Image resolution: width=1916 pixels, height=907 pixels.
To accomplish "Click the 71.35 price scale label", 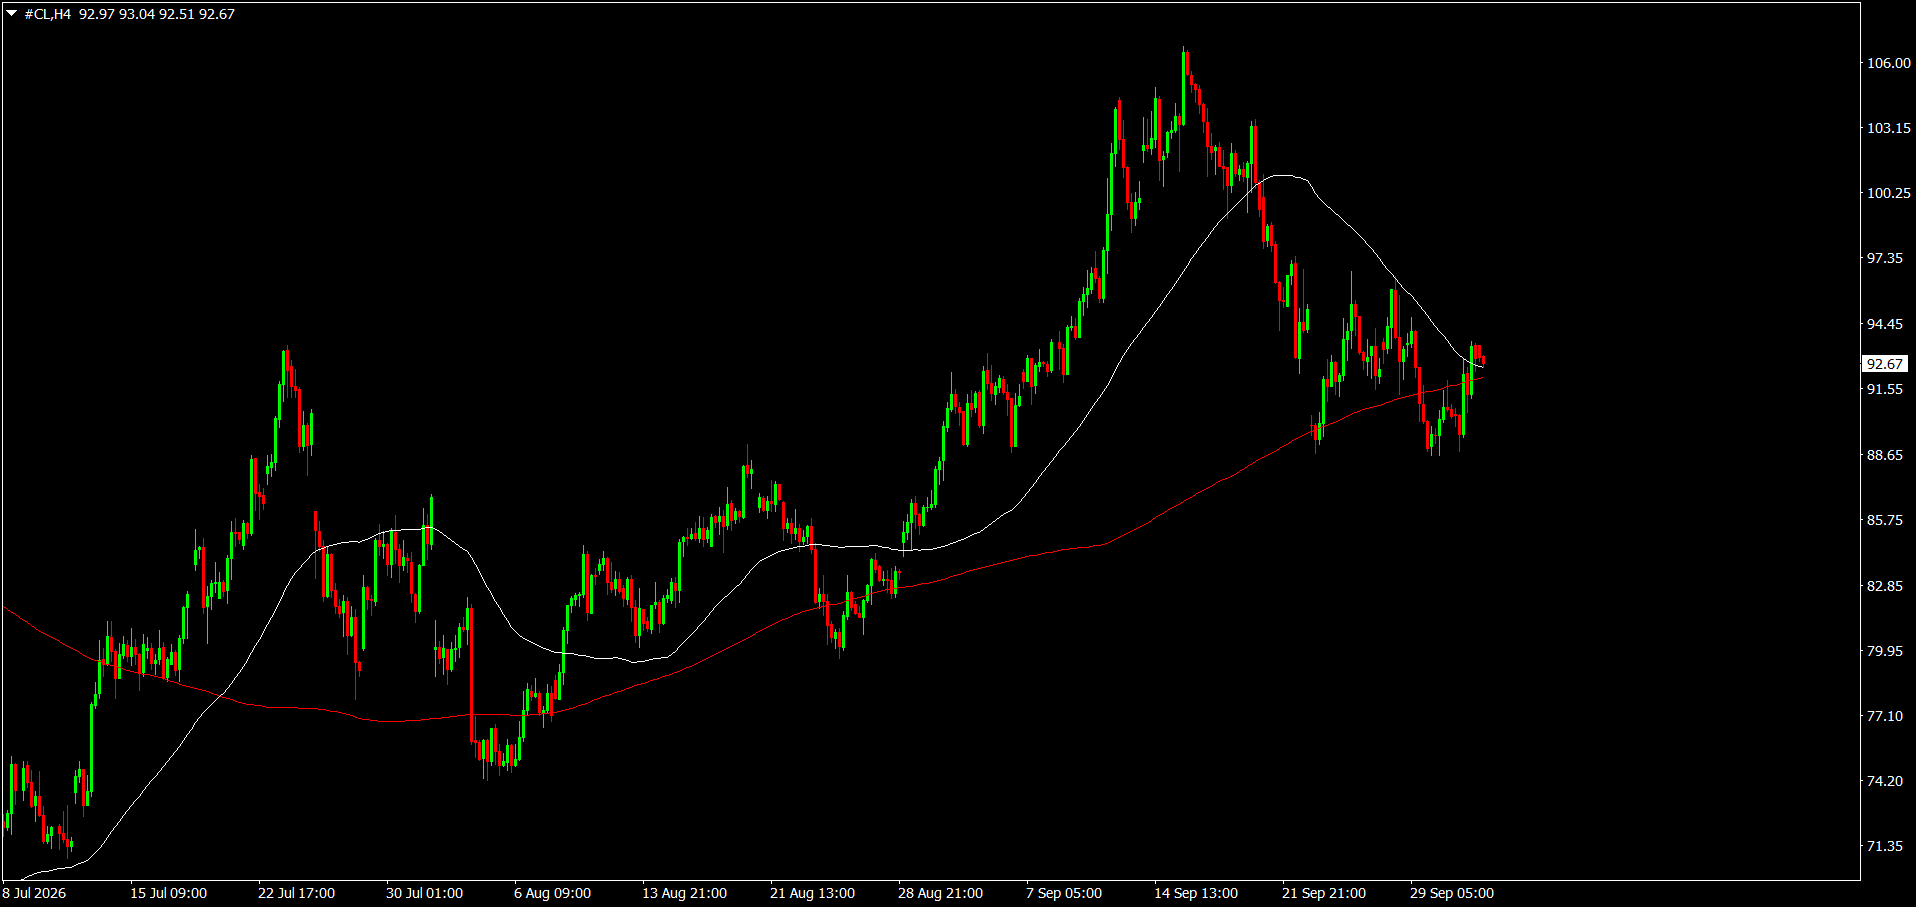I will 1885,846.
